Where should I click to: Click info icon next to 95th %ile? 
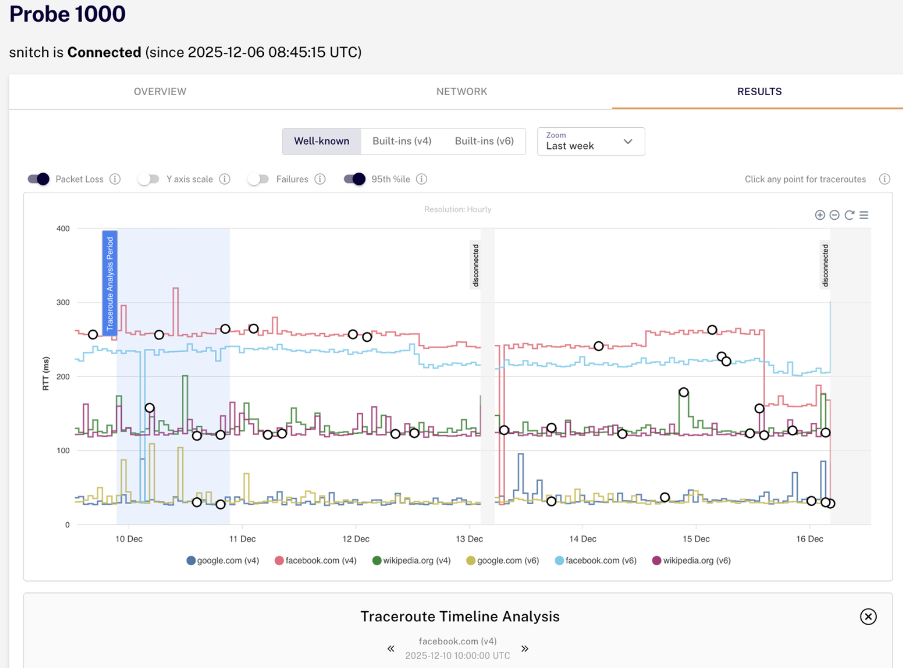point(421,179)
